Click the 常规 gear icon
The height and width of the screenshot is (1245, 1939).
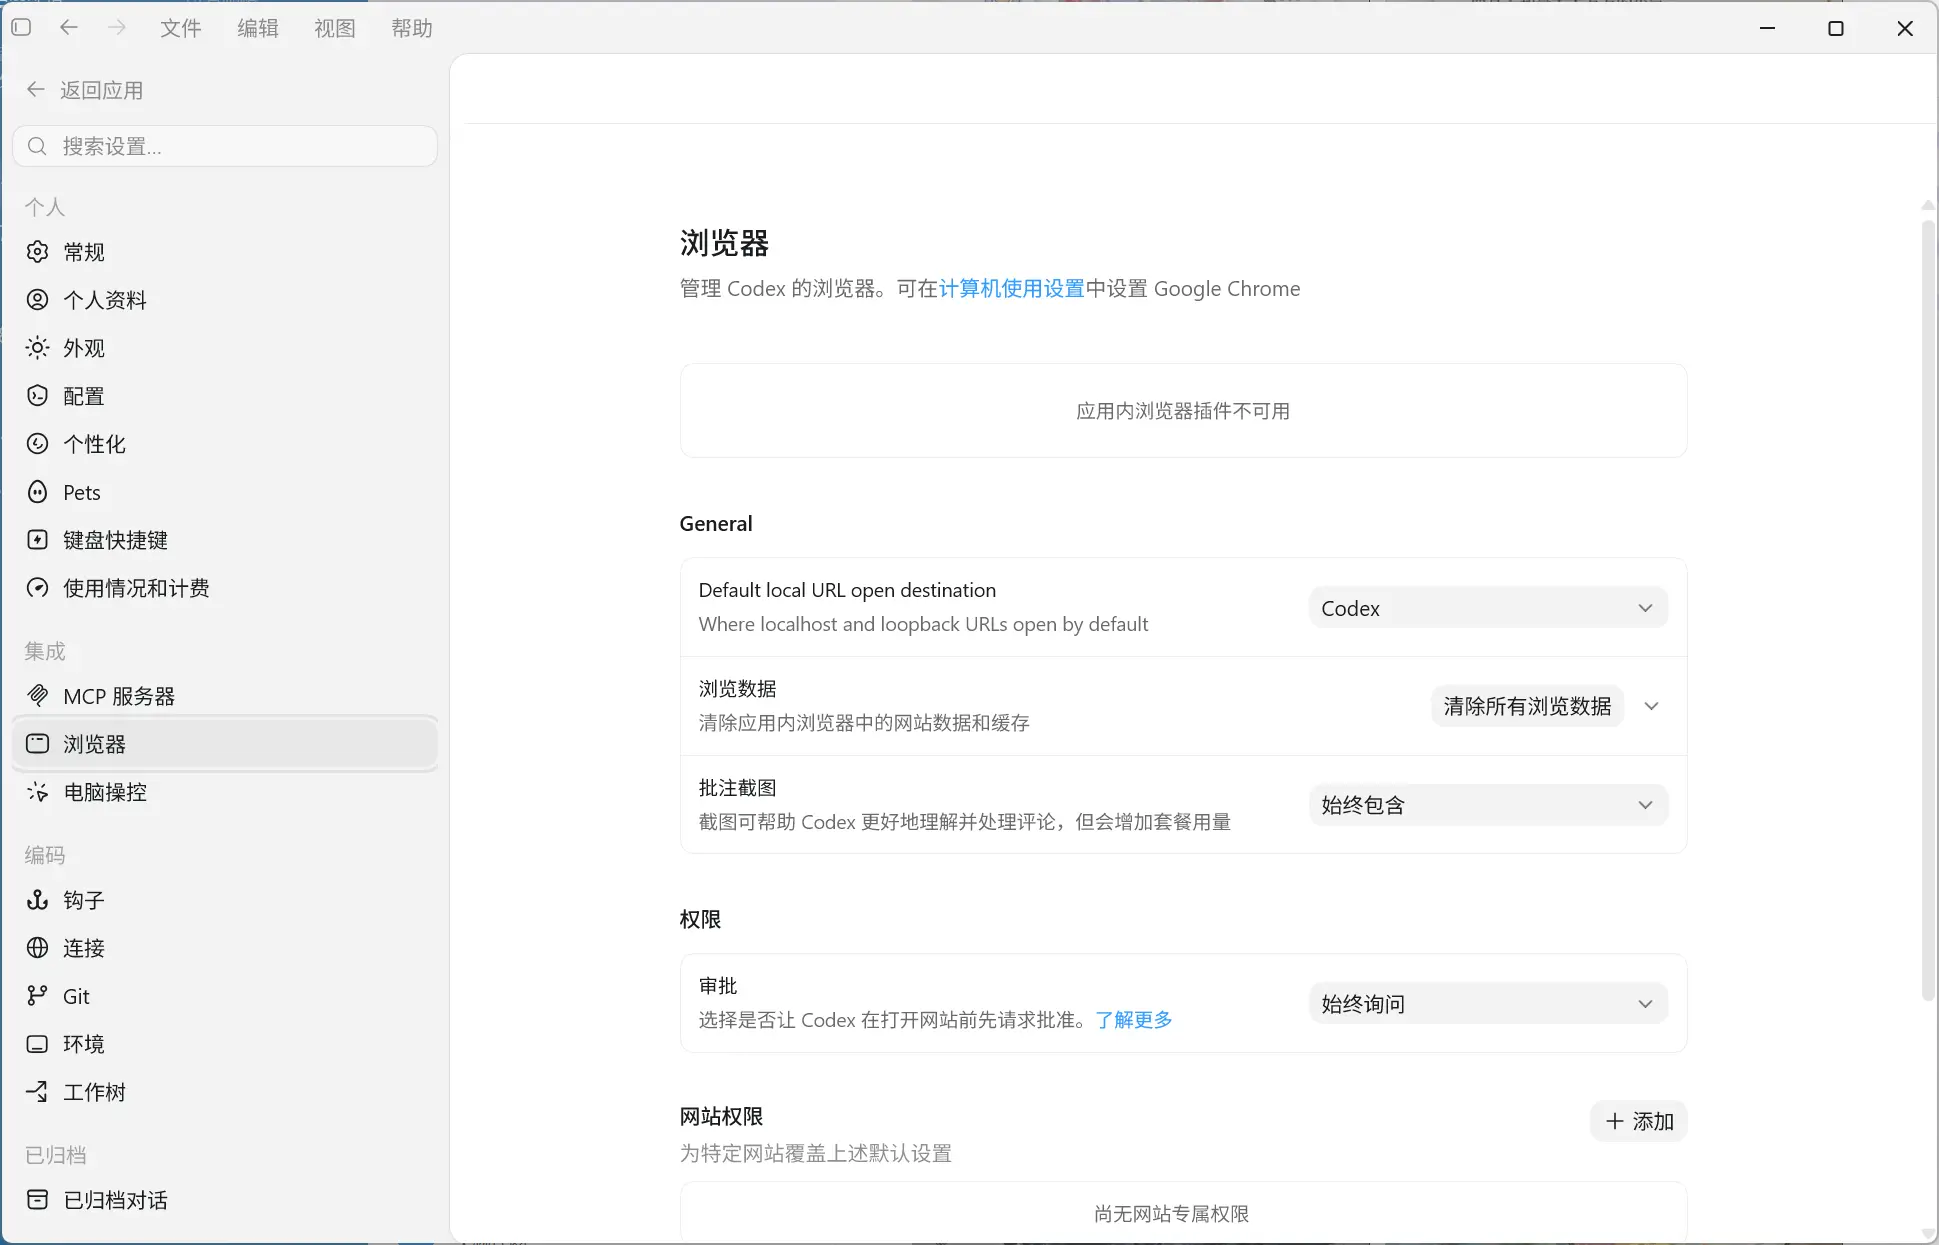[x=37, y=252]
